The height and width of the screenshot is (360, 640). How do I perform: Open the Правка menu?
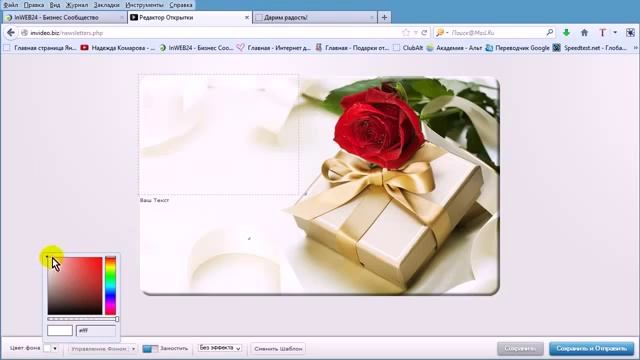(x=34, y=5)
